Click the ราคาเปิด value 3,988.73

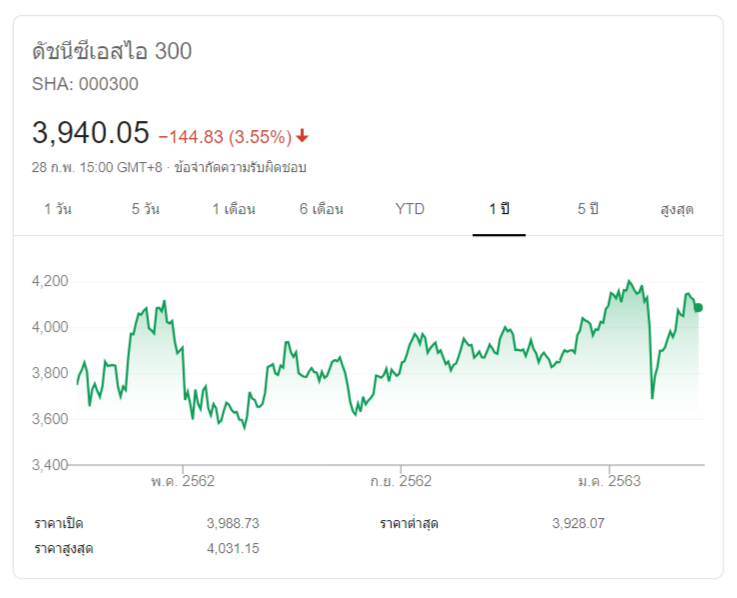tap(233, 523)
